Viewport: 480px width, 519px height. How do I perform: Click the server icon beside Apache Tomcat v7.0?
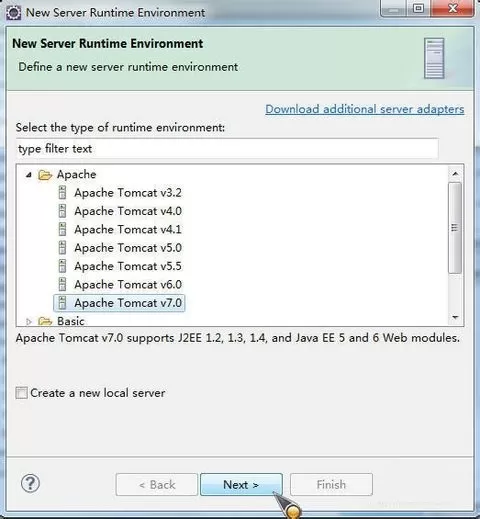(62, 303)
